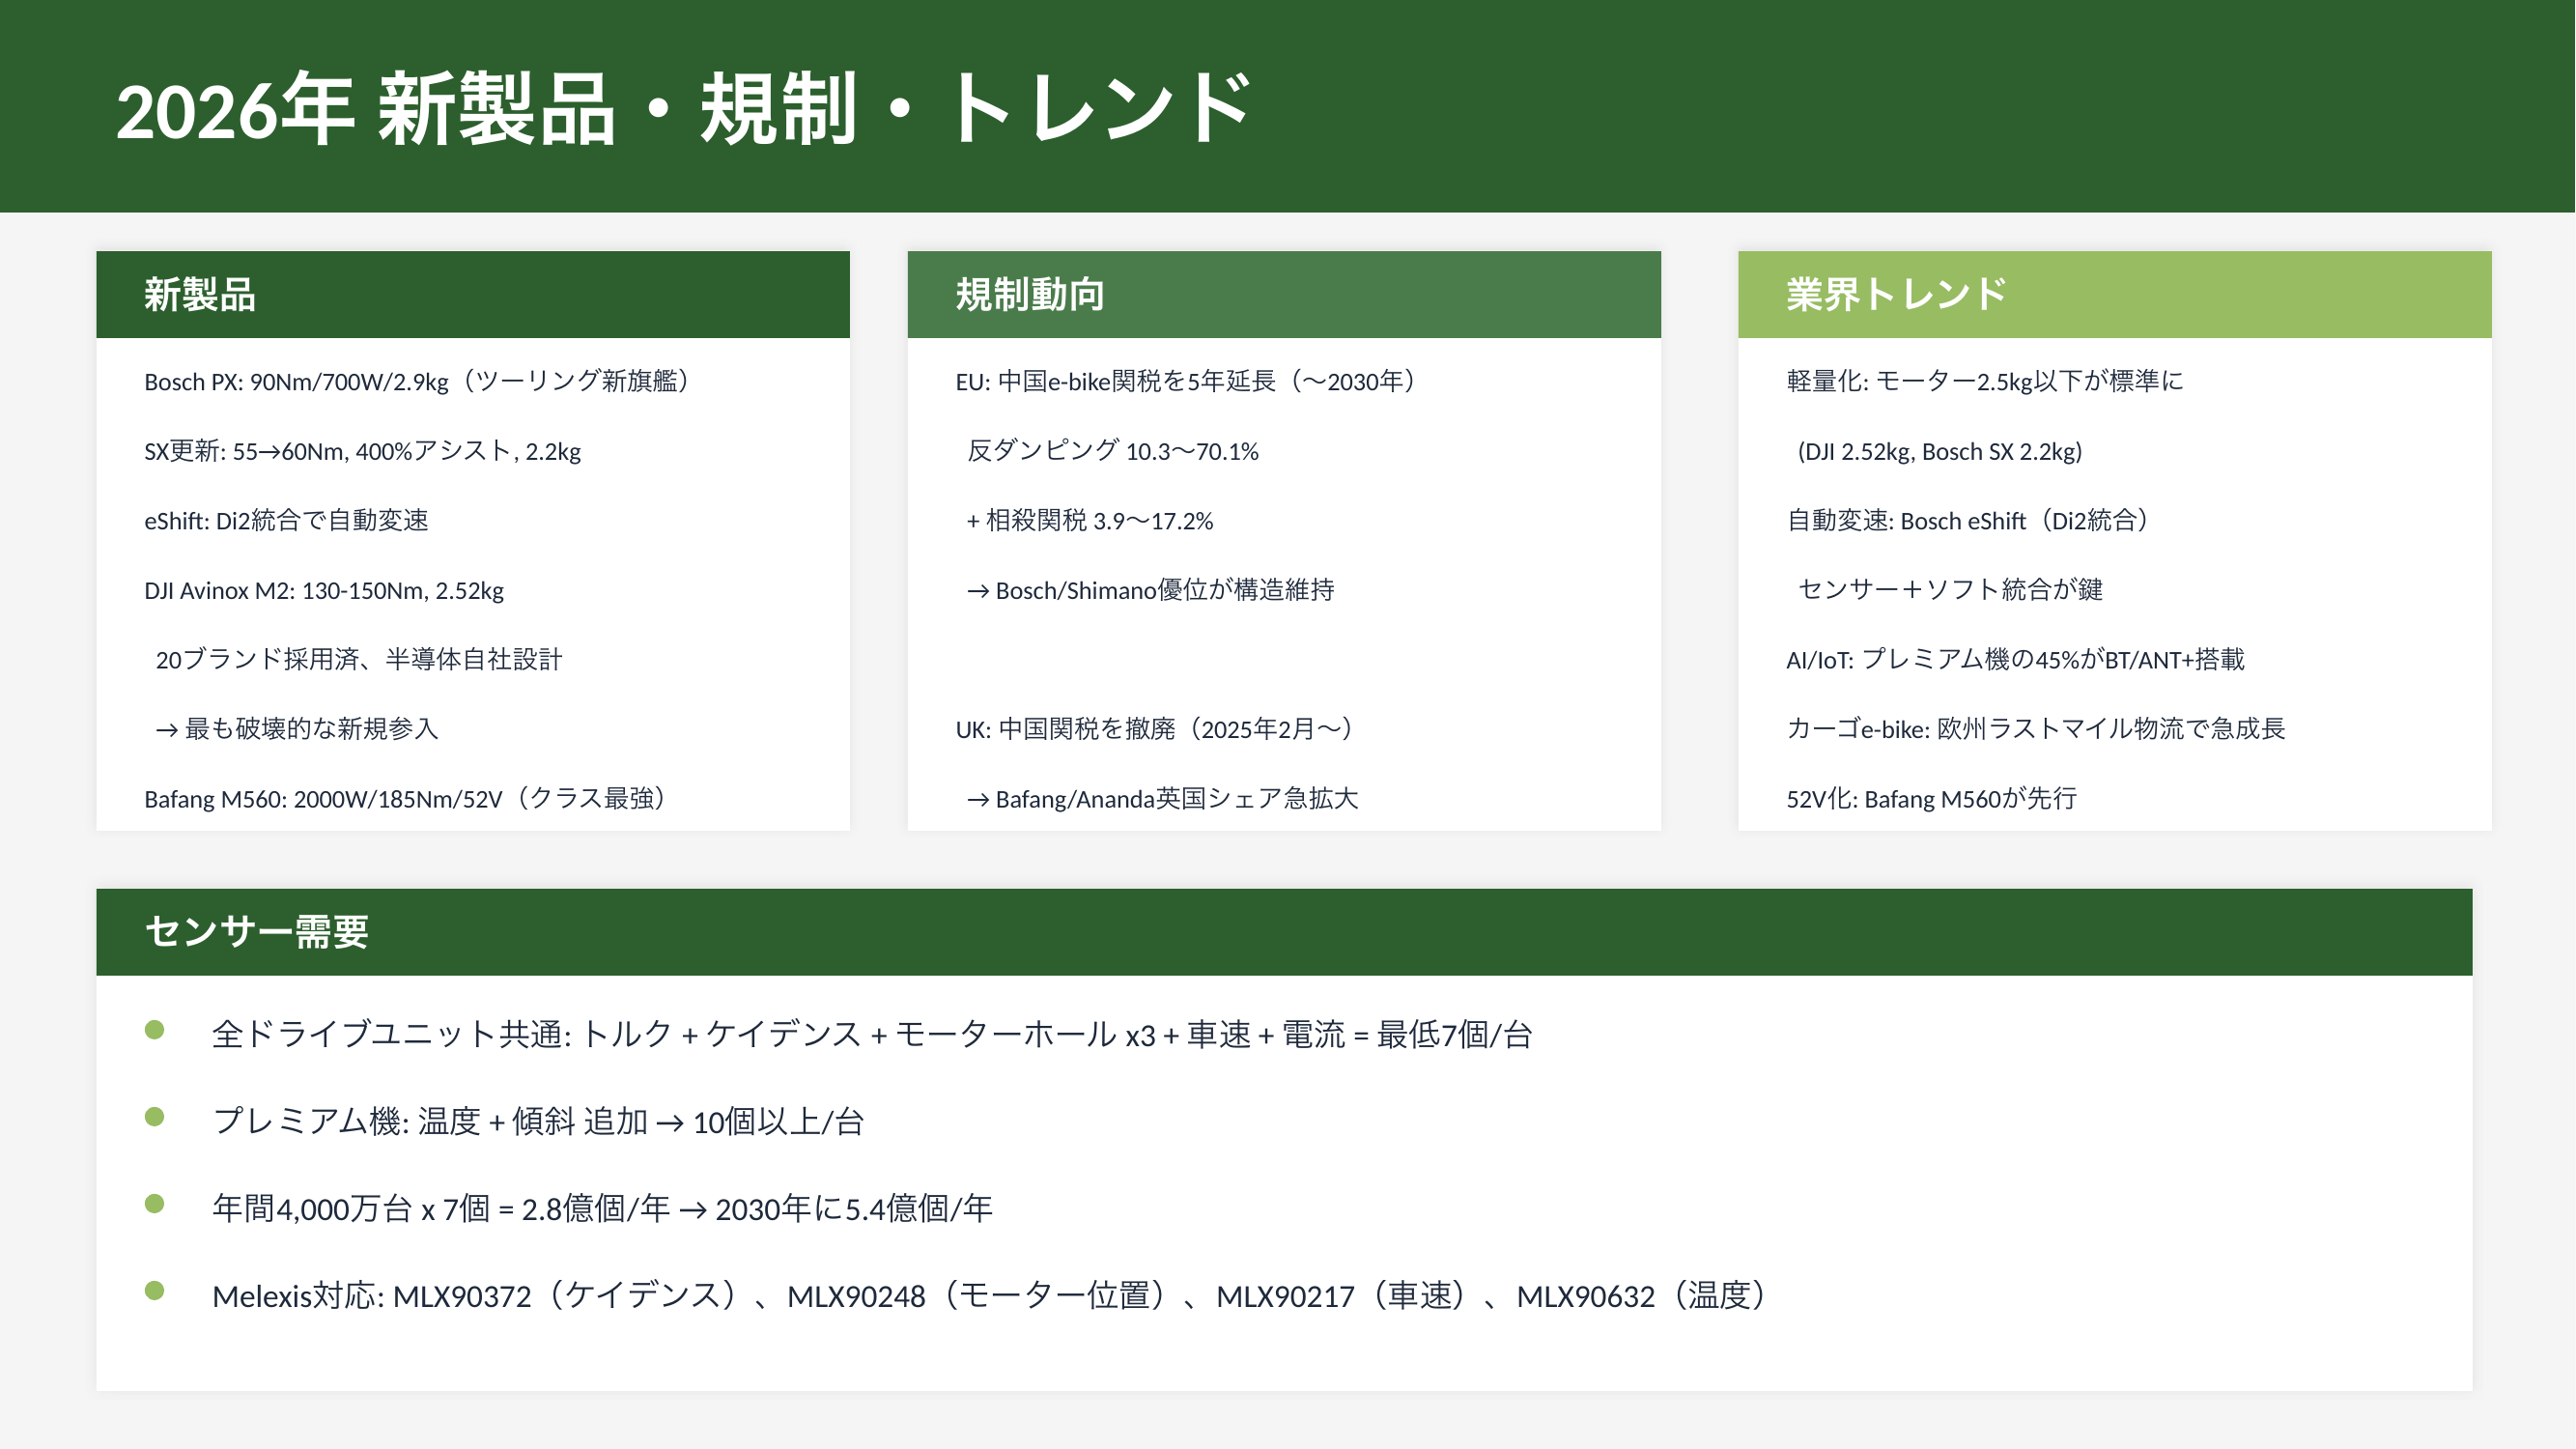Click the カーゴe-bike 欧州ラストマイル line

pyautogui.click(x=2035, y=728)
